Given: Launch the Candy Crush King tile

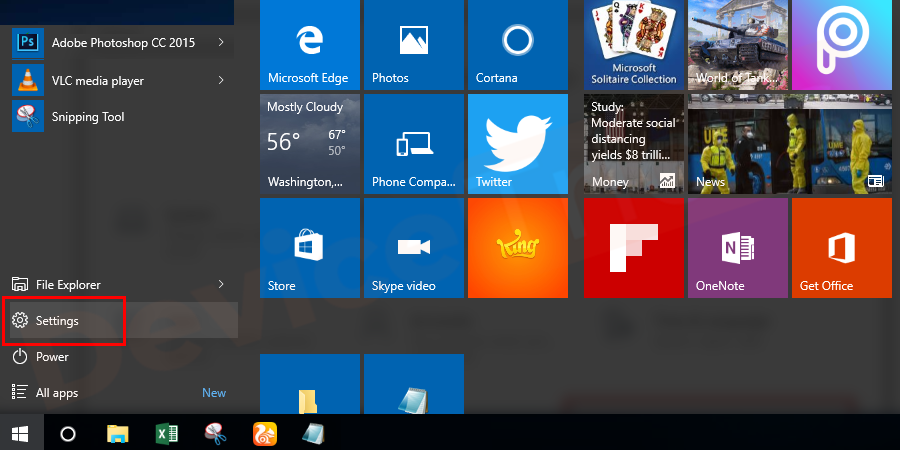Looking at the screenshot, I should [x=517, y=247].
